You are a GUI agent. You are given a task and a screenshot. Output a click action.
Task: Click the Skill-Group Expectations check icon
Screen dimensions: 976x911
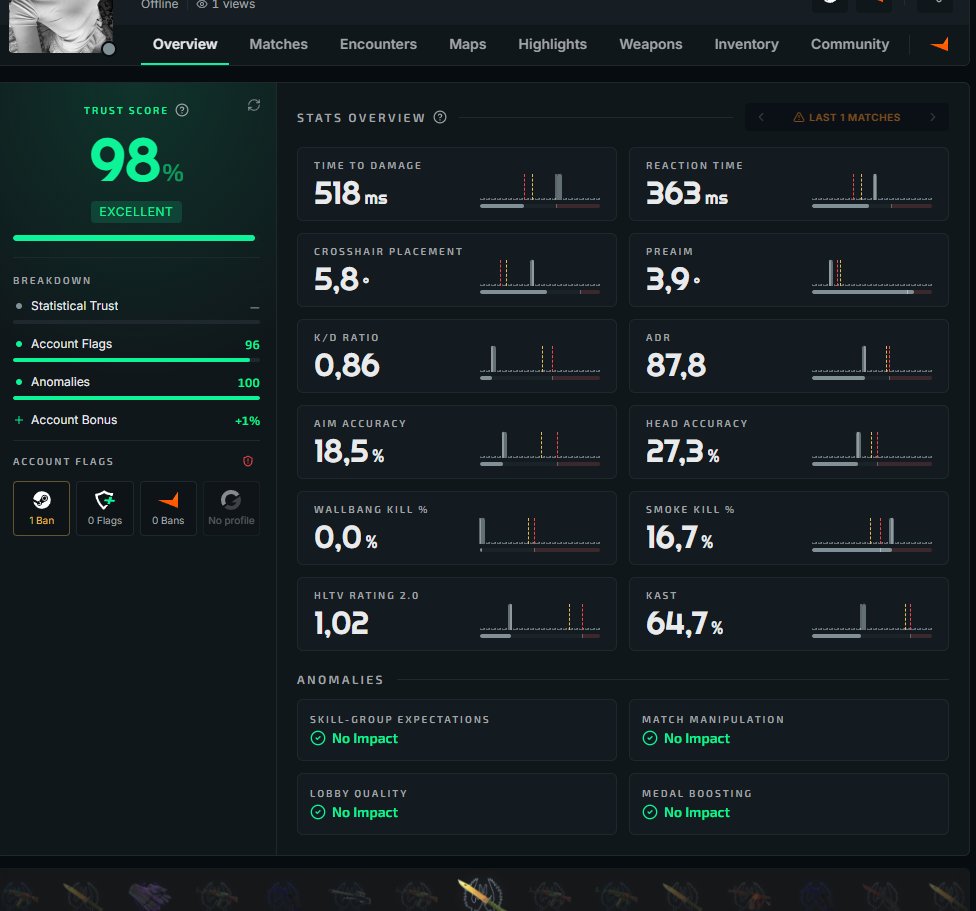click(x=318, y=739)
